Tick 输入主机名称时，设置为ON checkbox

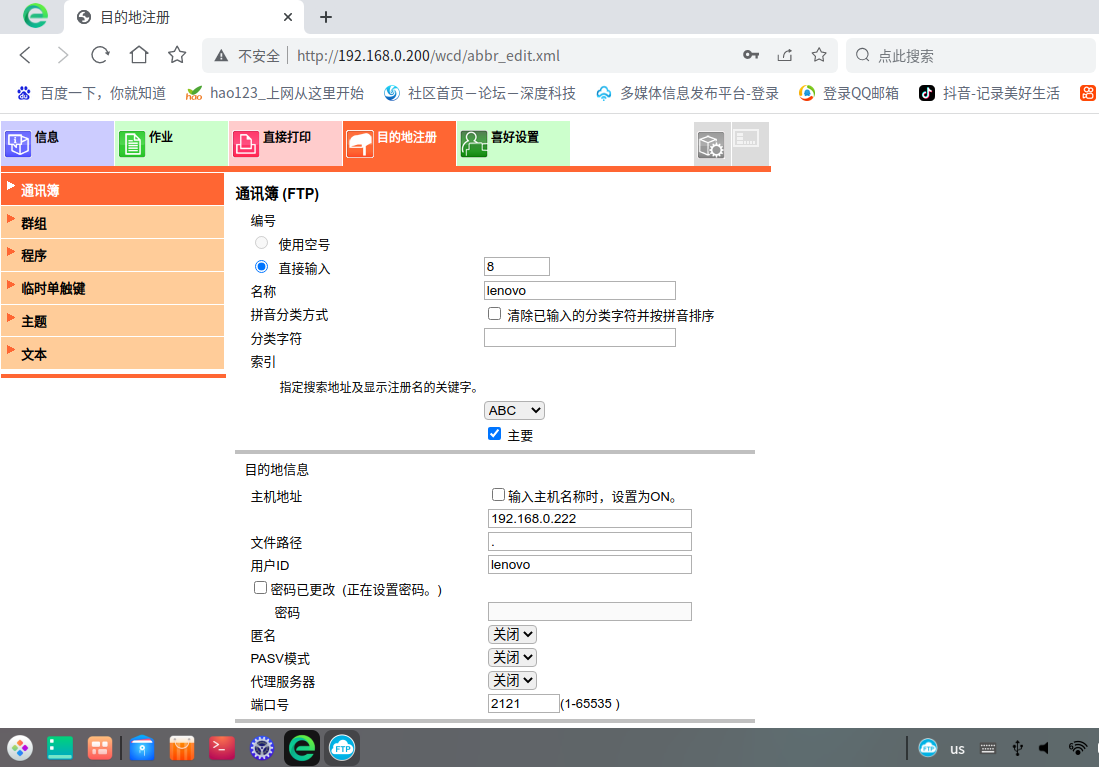coord(498,495)
